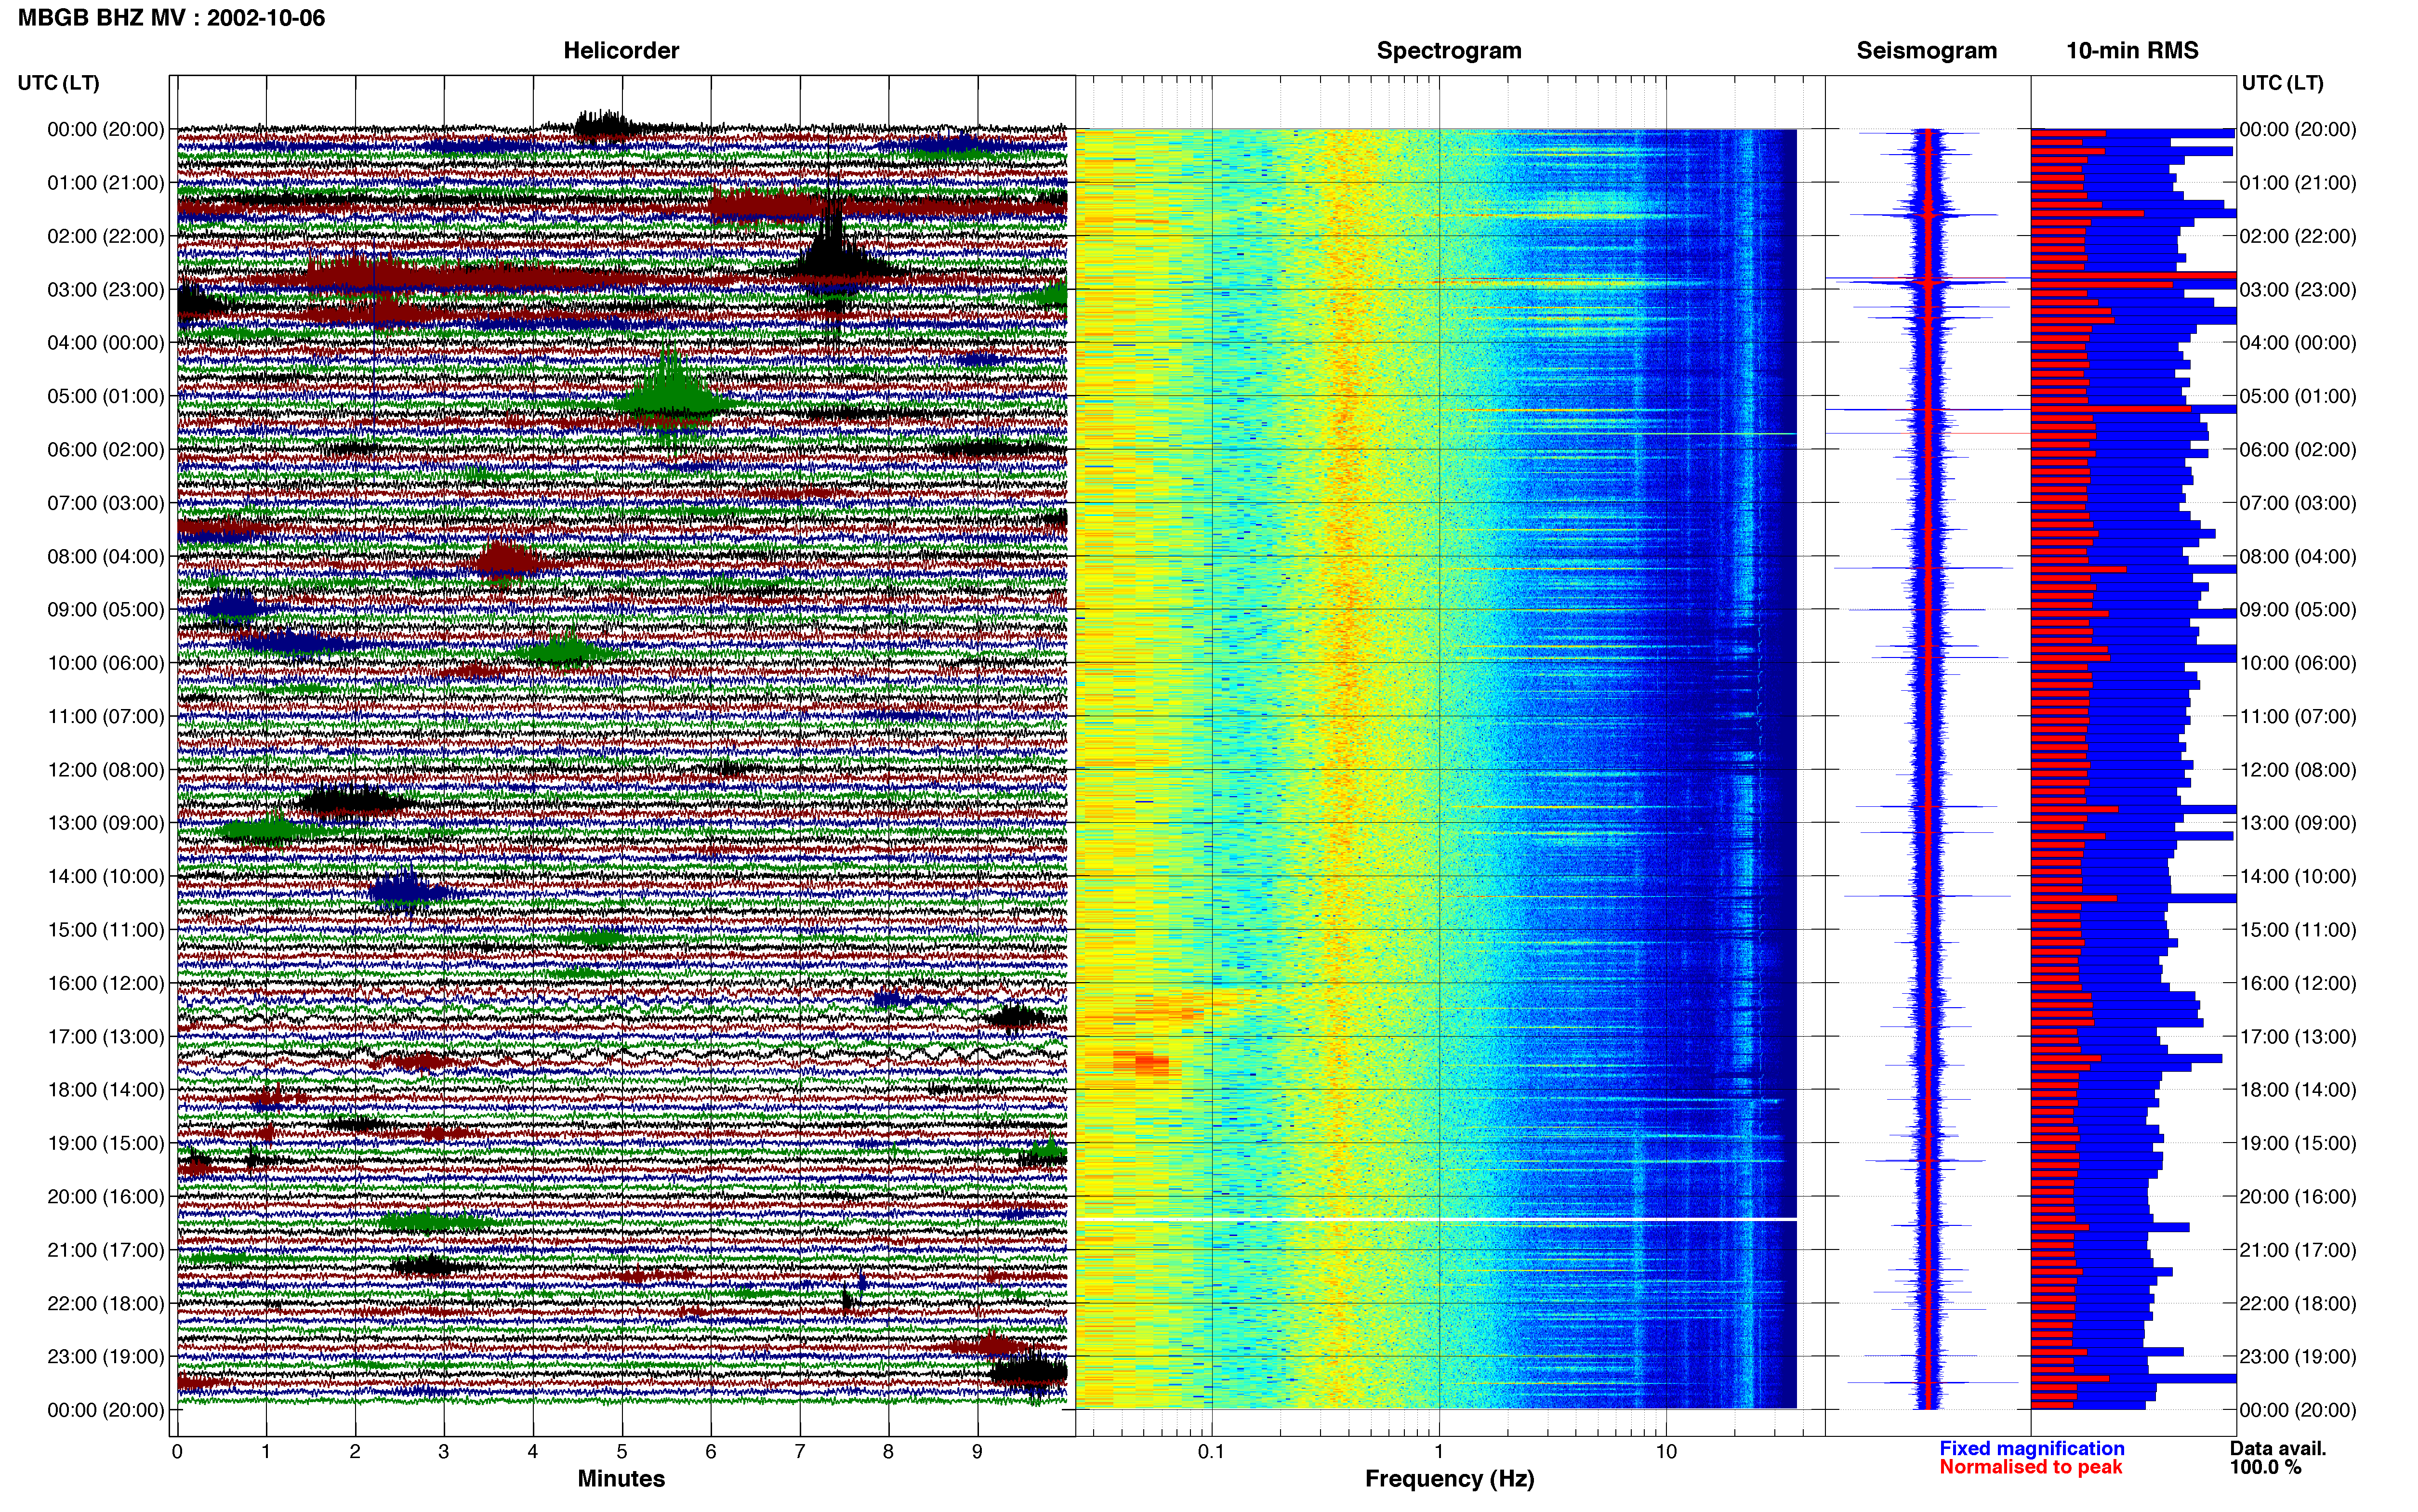Click left time label '10:00 (06:00)'
Image resolution: width=2418 pixels, height=1512 pixels.
point(105,663)
